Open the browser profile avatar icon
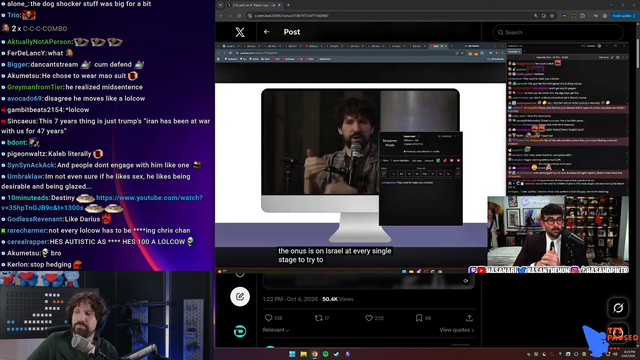The width and height of the screenshot is (640, 360). pos(605,16)
